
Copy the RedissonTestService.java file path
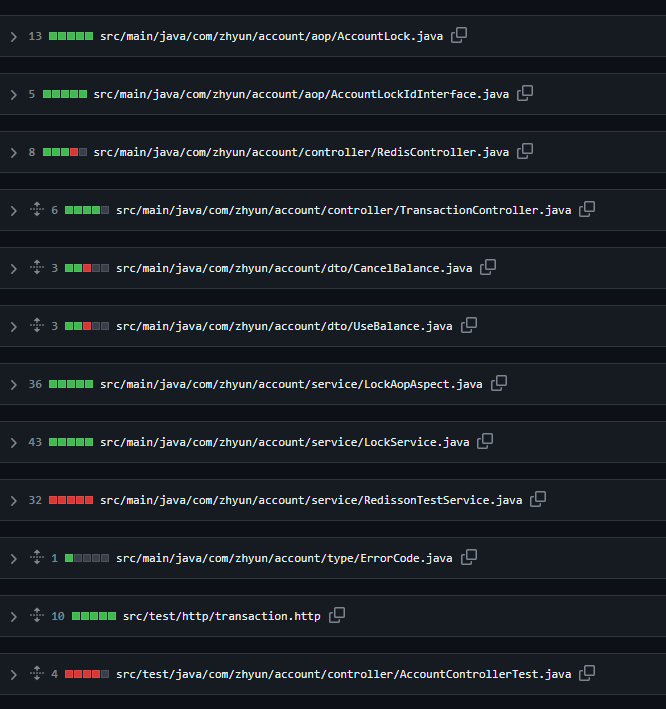pos(538,499)
